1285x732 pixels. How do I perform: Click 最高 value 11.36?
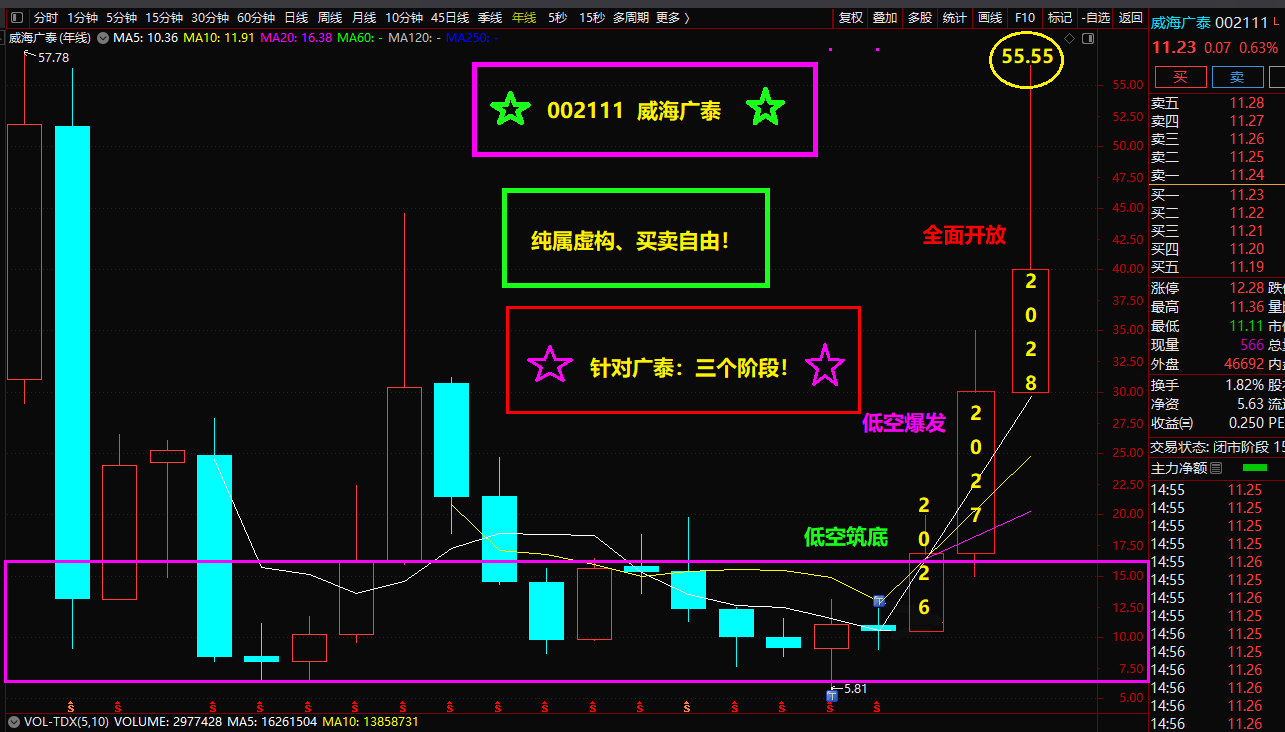tap(1246, 307)
